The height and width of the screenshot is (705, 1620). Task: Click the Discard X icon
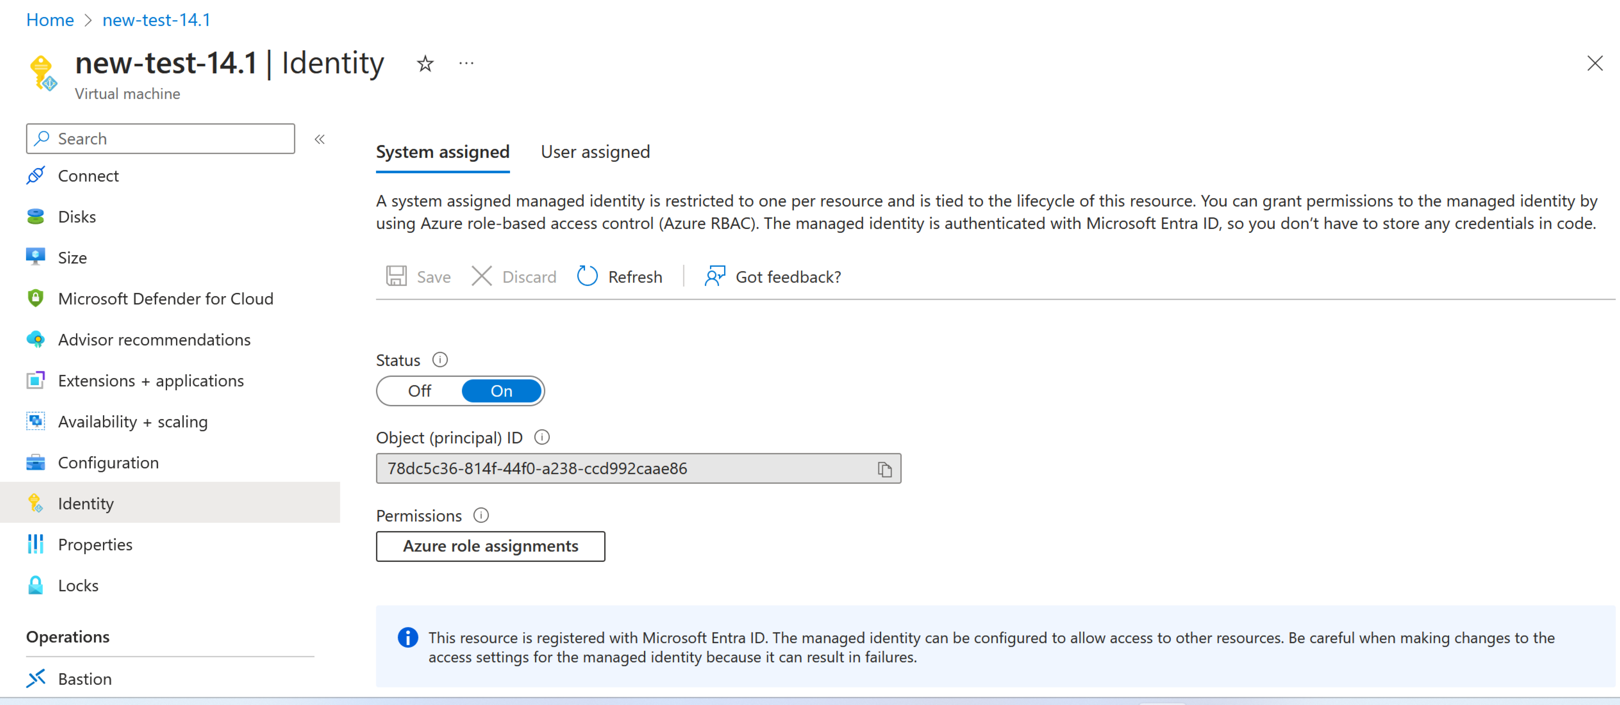(482, 276)
